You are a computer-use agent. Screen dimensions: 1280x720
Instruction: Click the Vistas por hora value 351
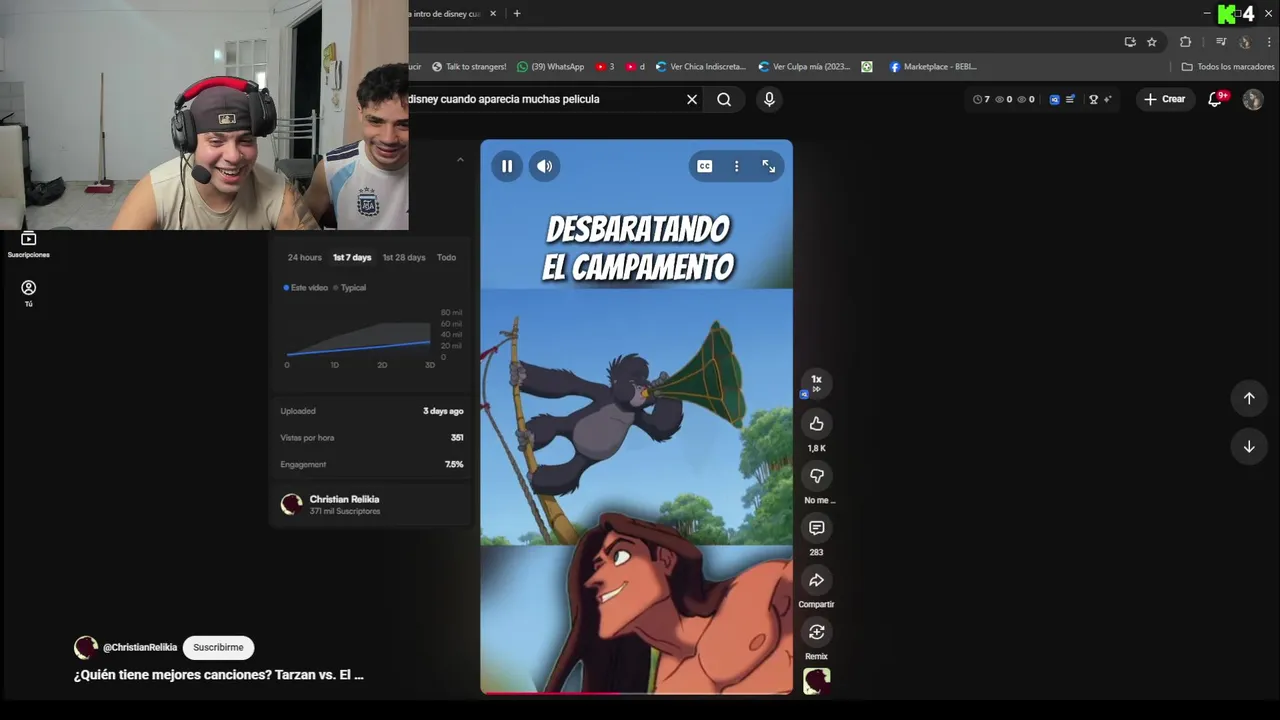(x=457, y=438)
